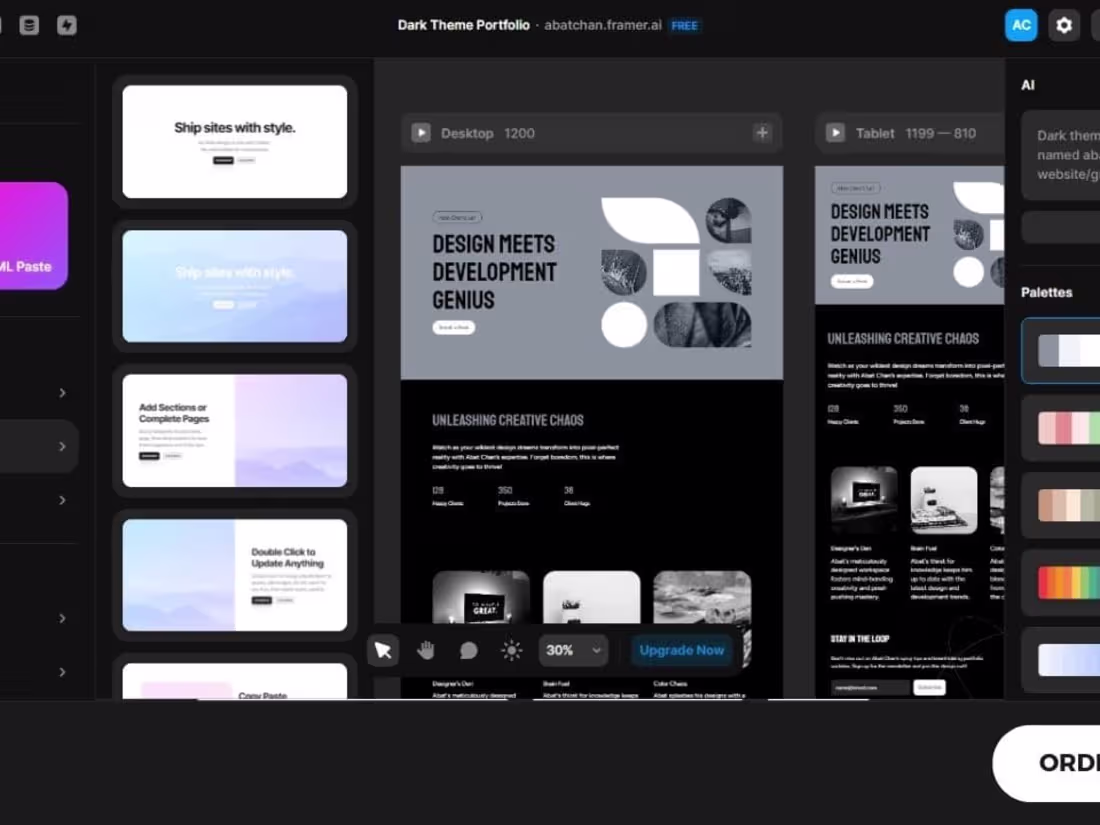Add a new breakpoint with the plus icon

(x=761, y=132)
